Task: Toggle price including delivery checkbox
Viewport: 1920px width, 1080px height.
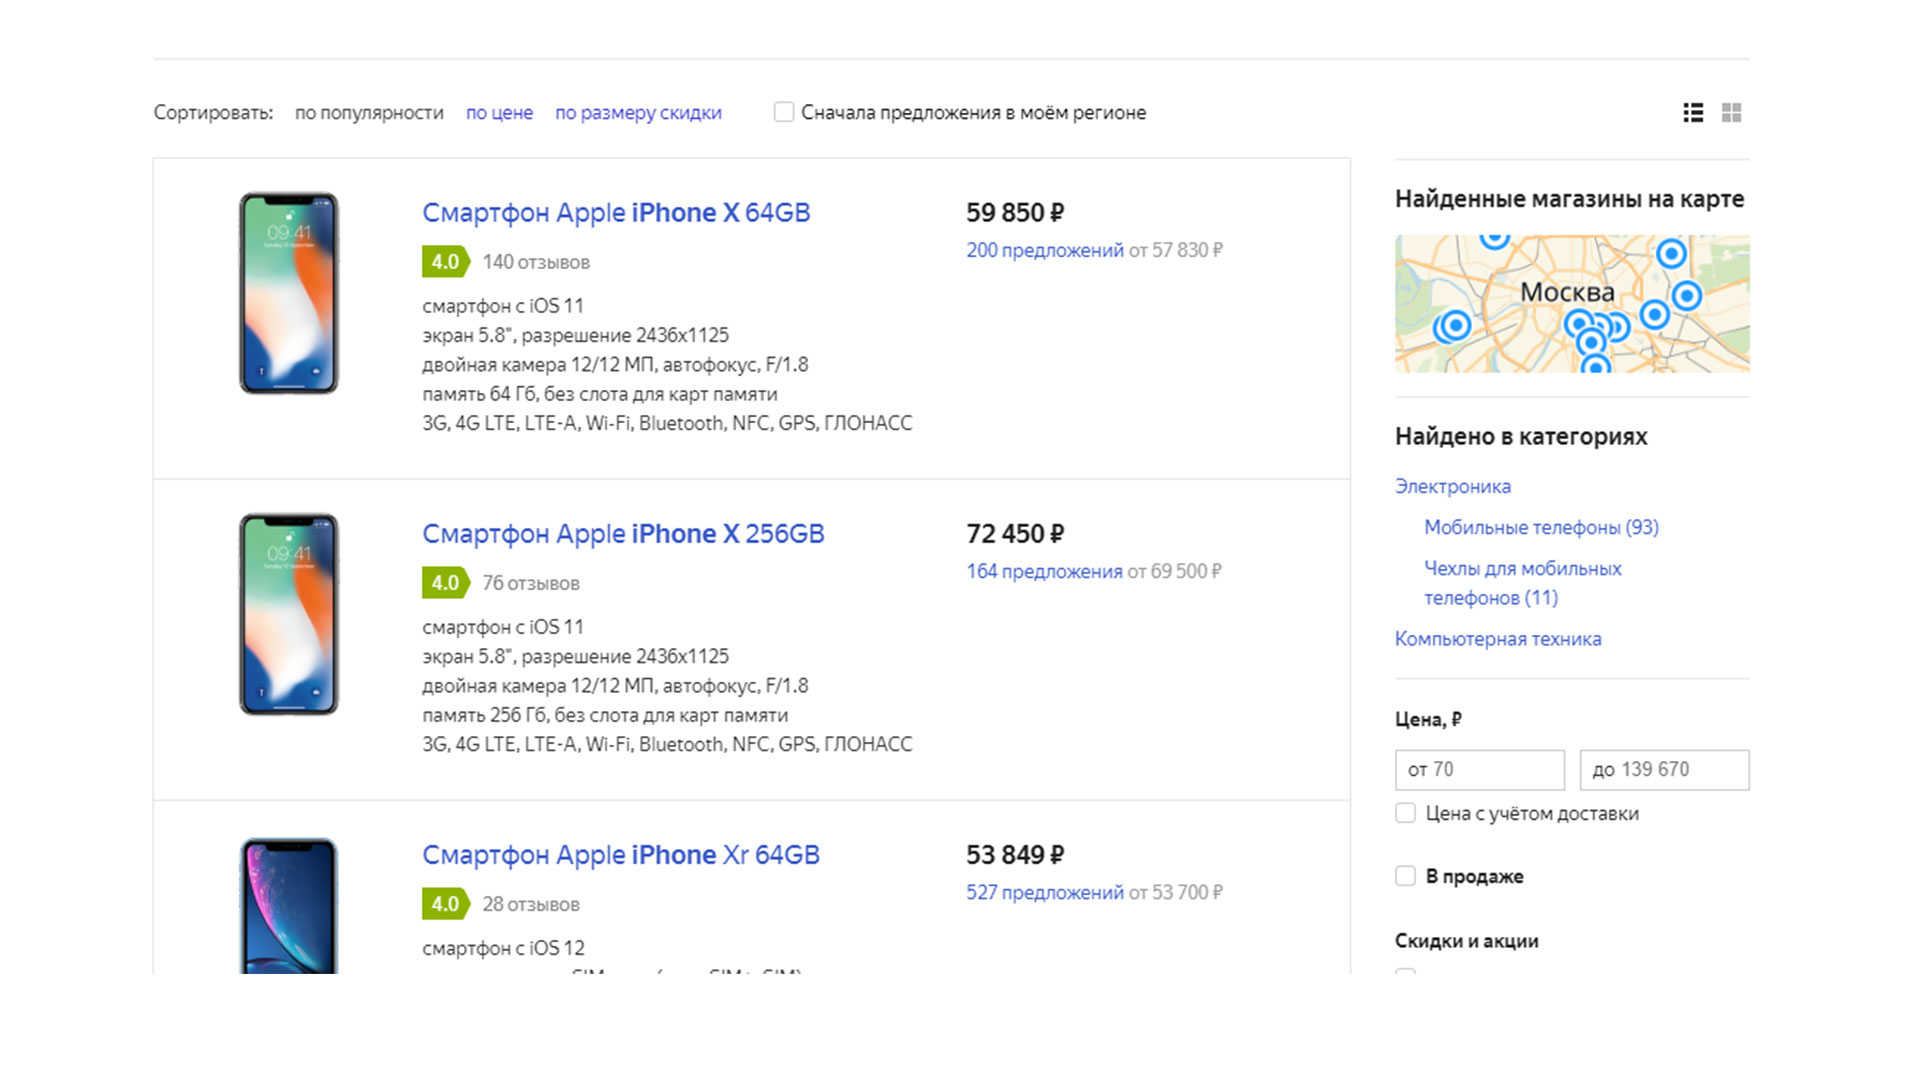Action: (x=1405, y=813)
